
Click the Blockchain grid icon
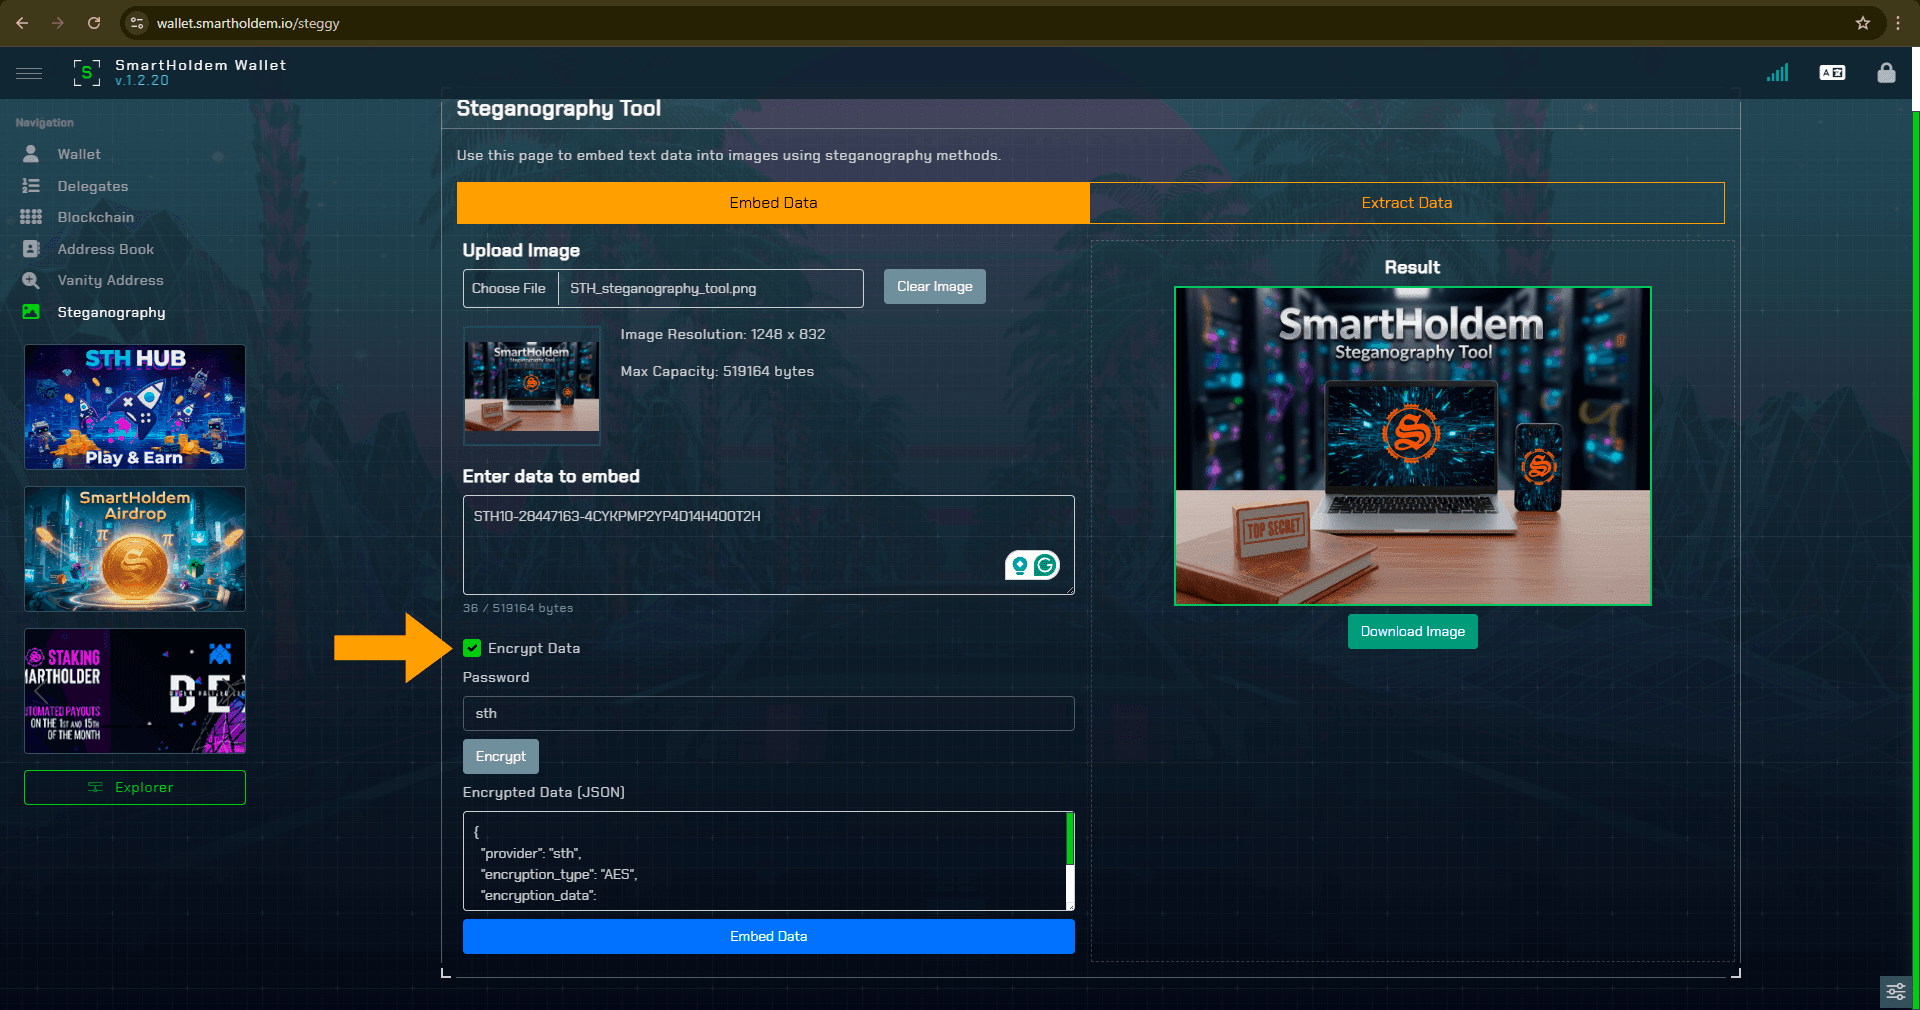(31, 217)
